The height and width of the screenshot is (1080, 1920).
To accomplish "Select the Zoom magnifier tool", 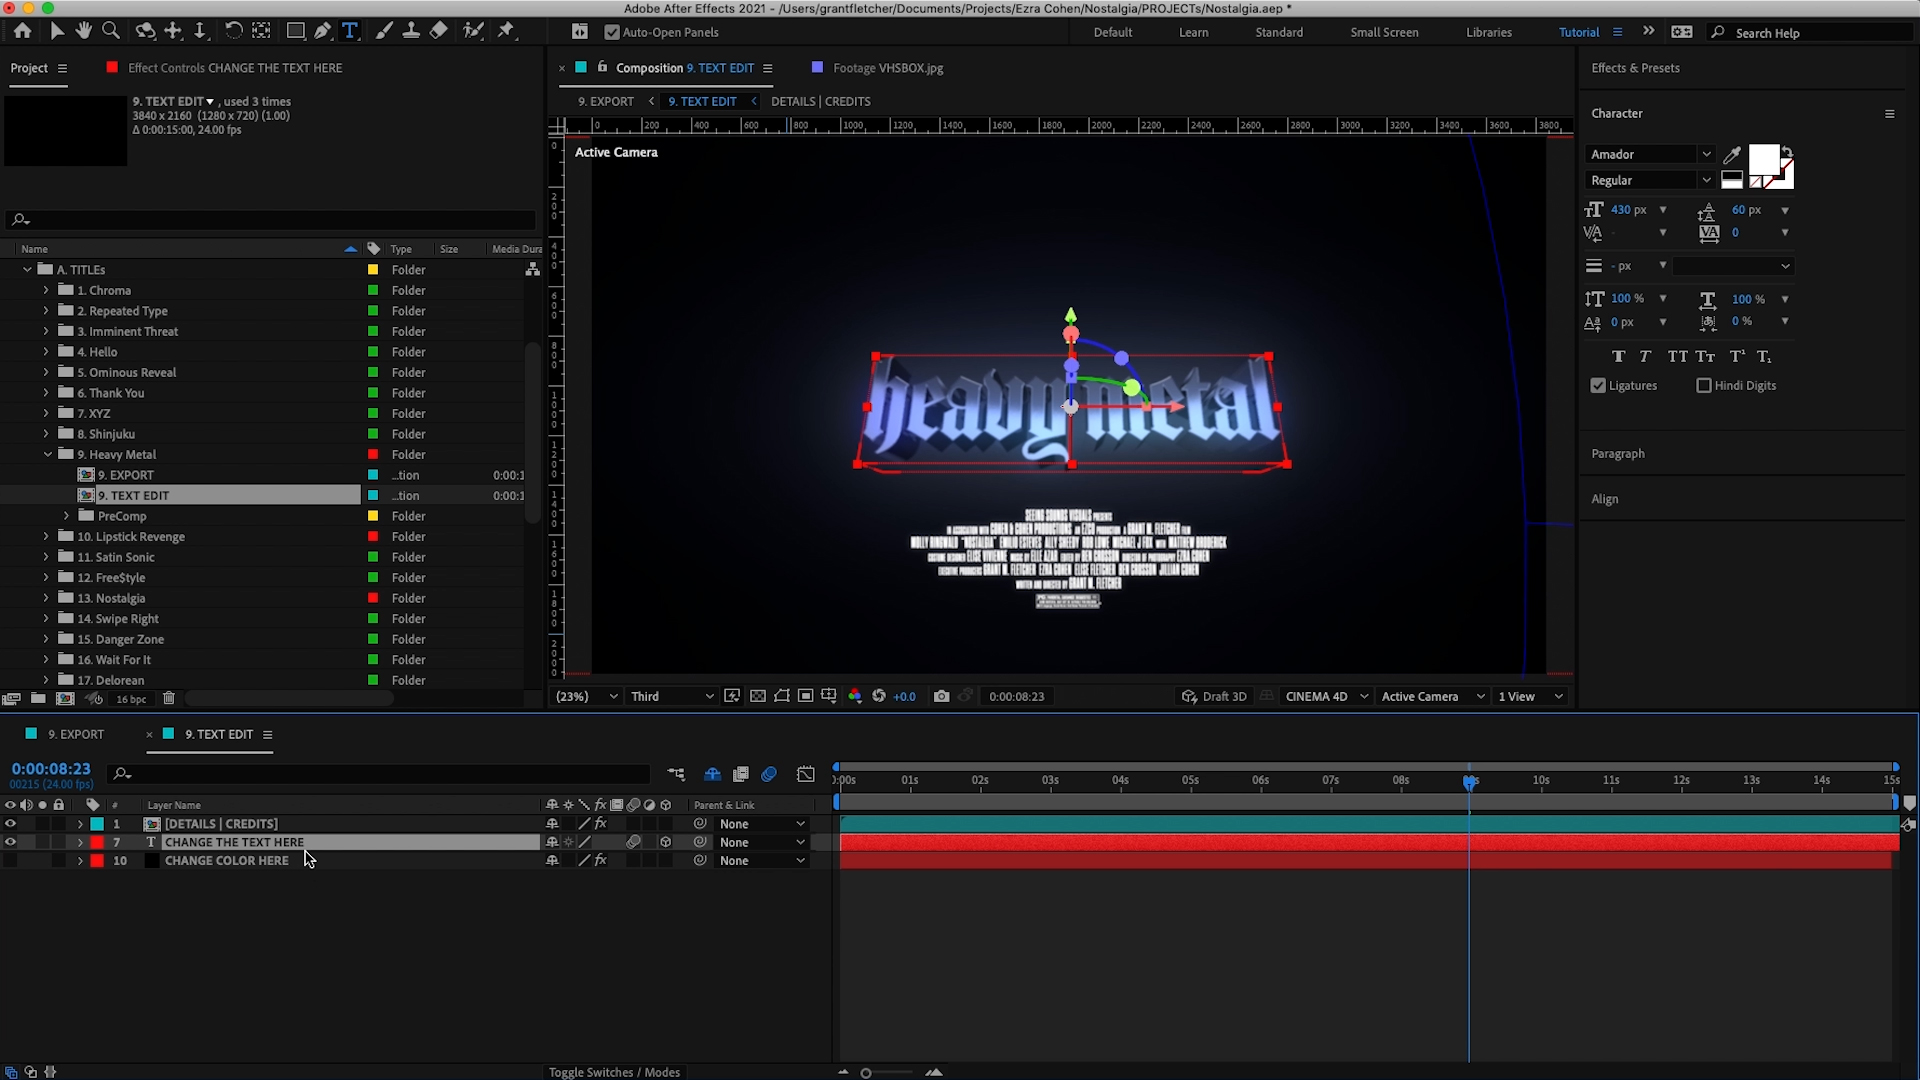I will coord(111,31).
